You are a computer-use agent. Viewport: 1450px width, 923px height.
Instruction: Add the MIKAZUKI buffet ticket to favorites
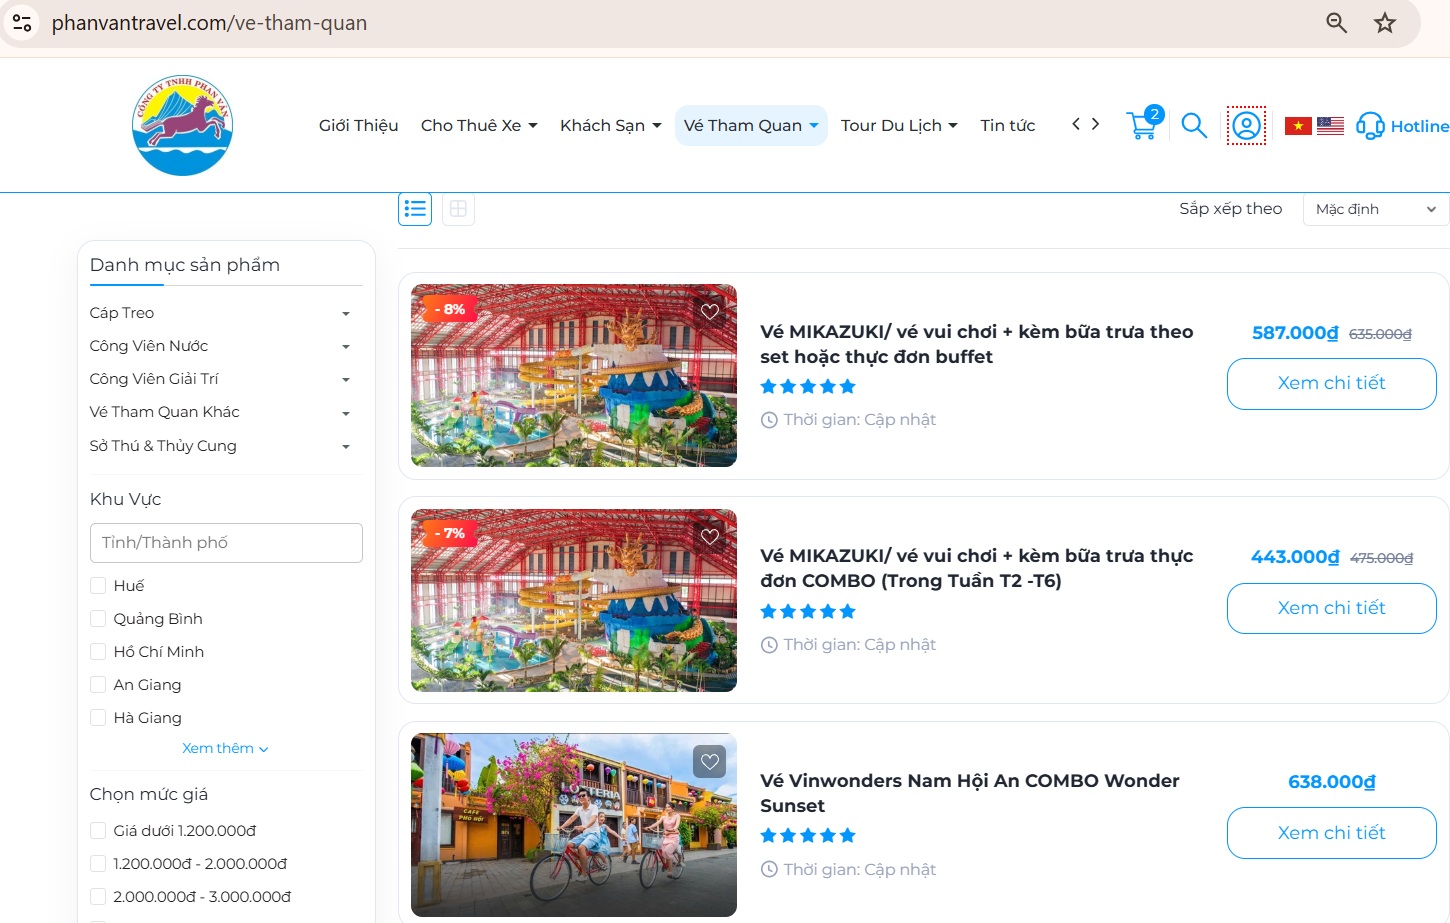(709, 312)
